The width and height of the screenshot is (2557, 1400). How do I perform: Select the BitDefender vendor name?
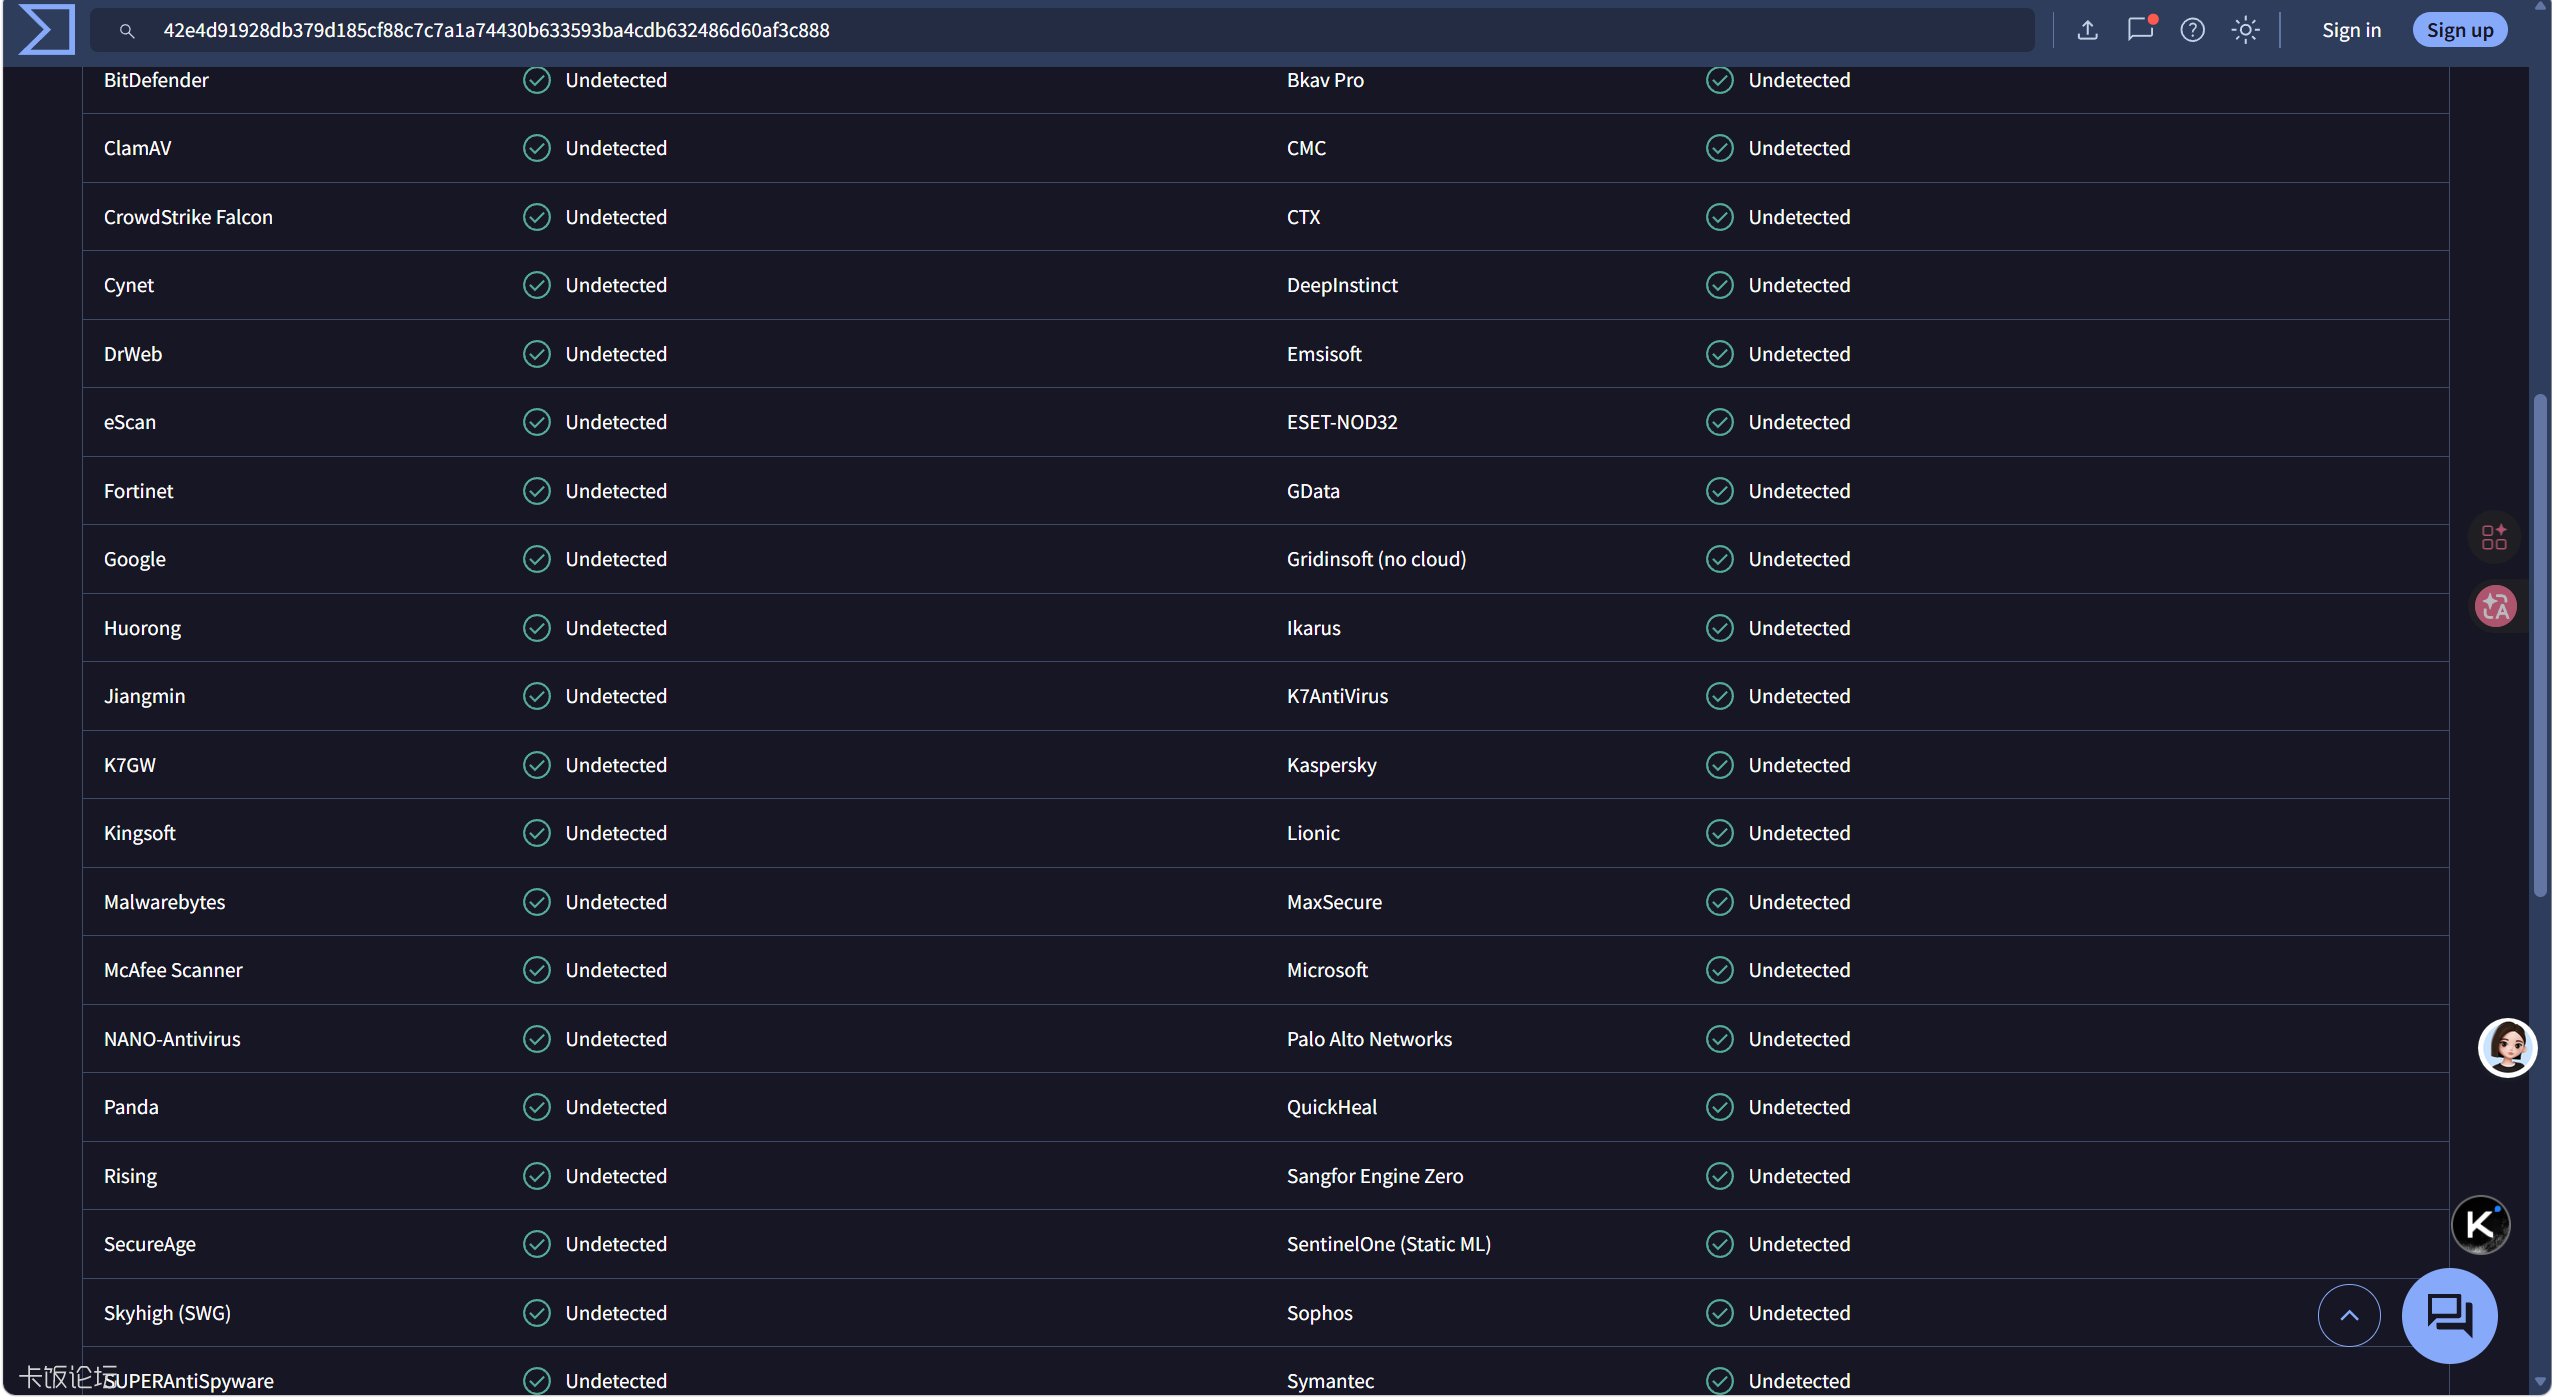[156, 80]
